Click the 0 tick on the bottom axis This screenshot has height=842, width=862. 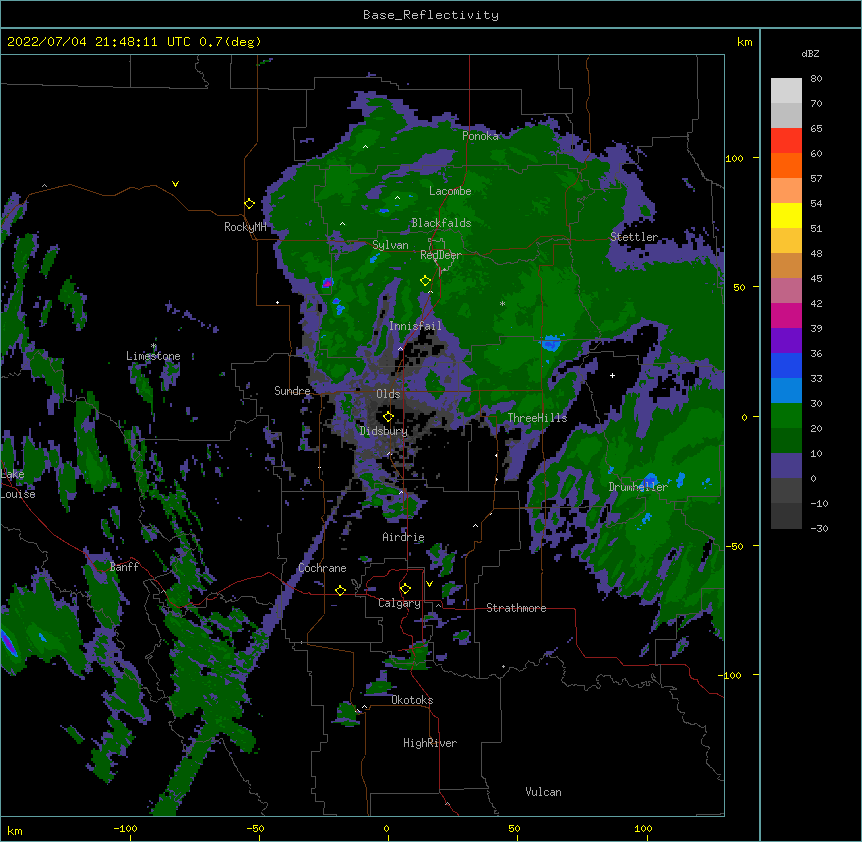[386, 828]
